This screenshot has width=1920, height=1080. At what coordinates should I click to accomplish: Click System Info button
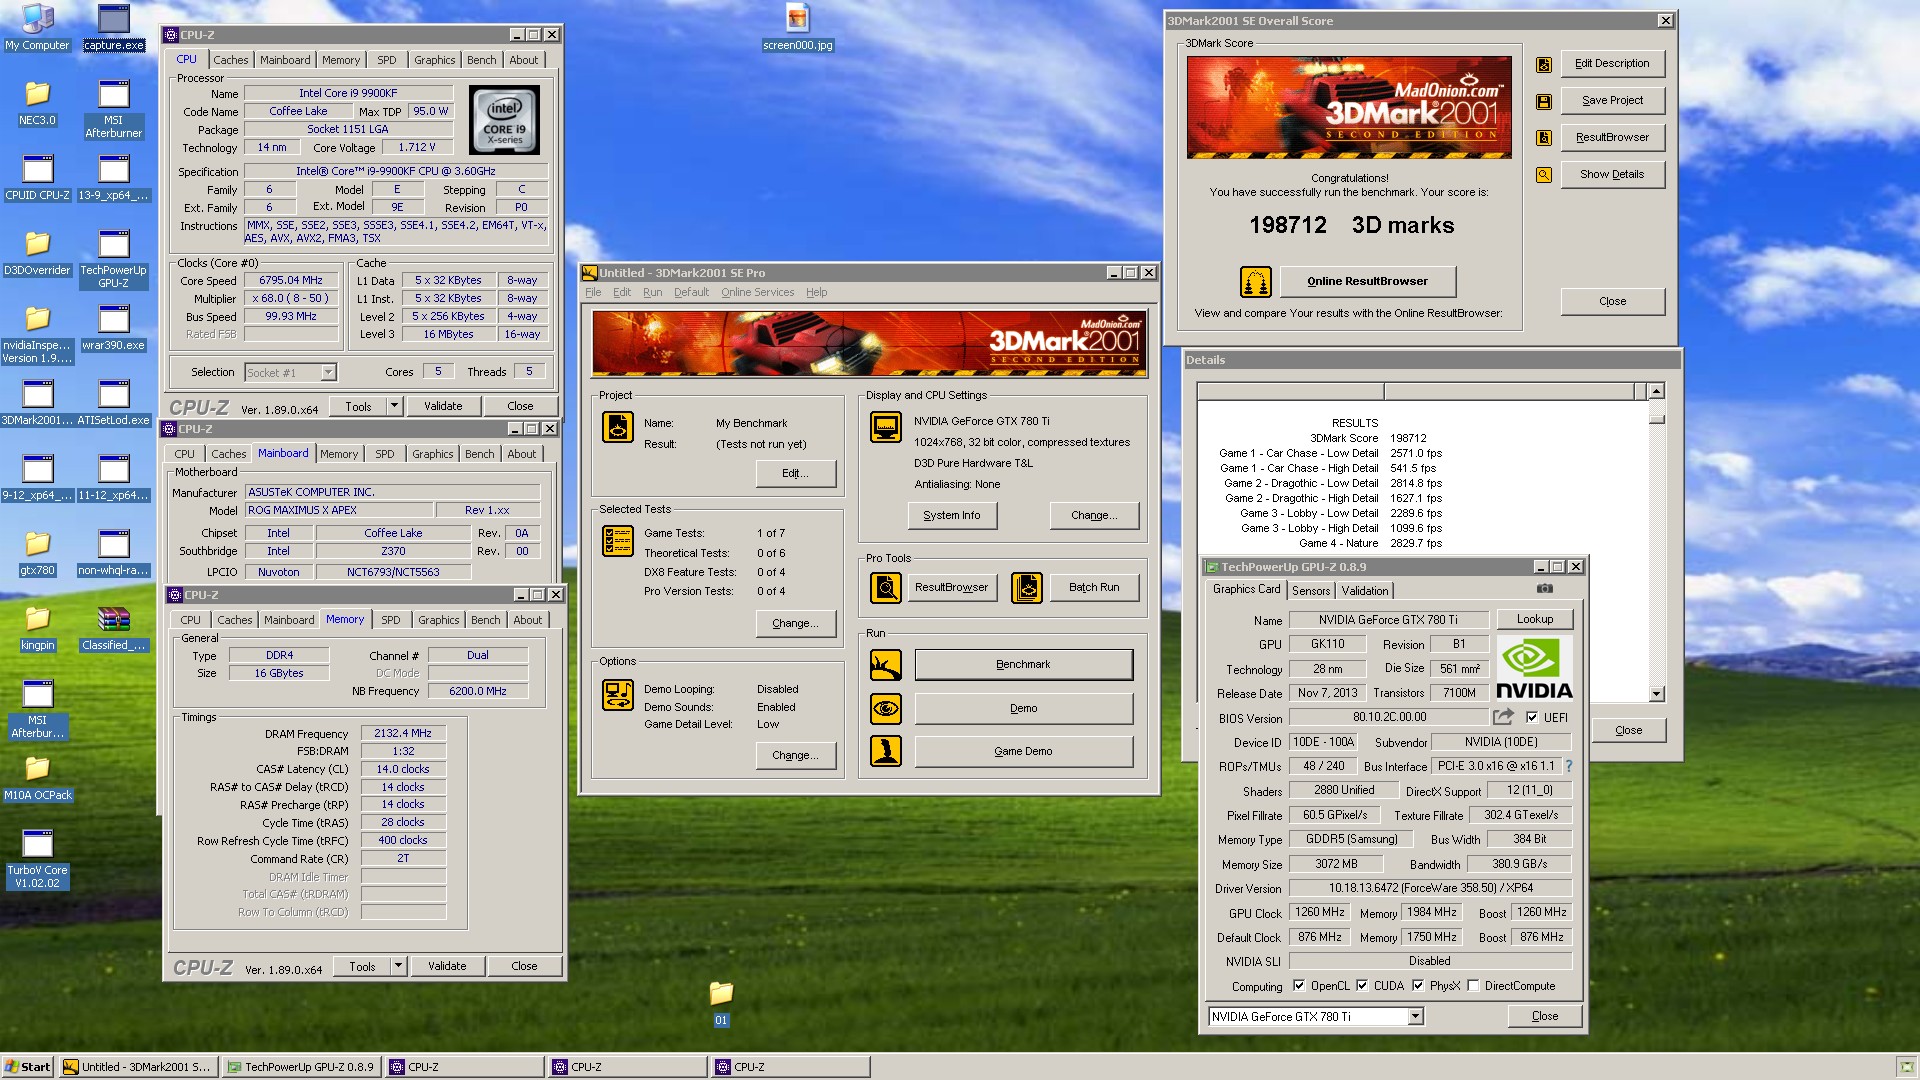952,516
